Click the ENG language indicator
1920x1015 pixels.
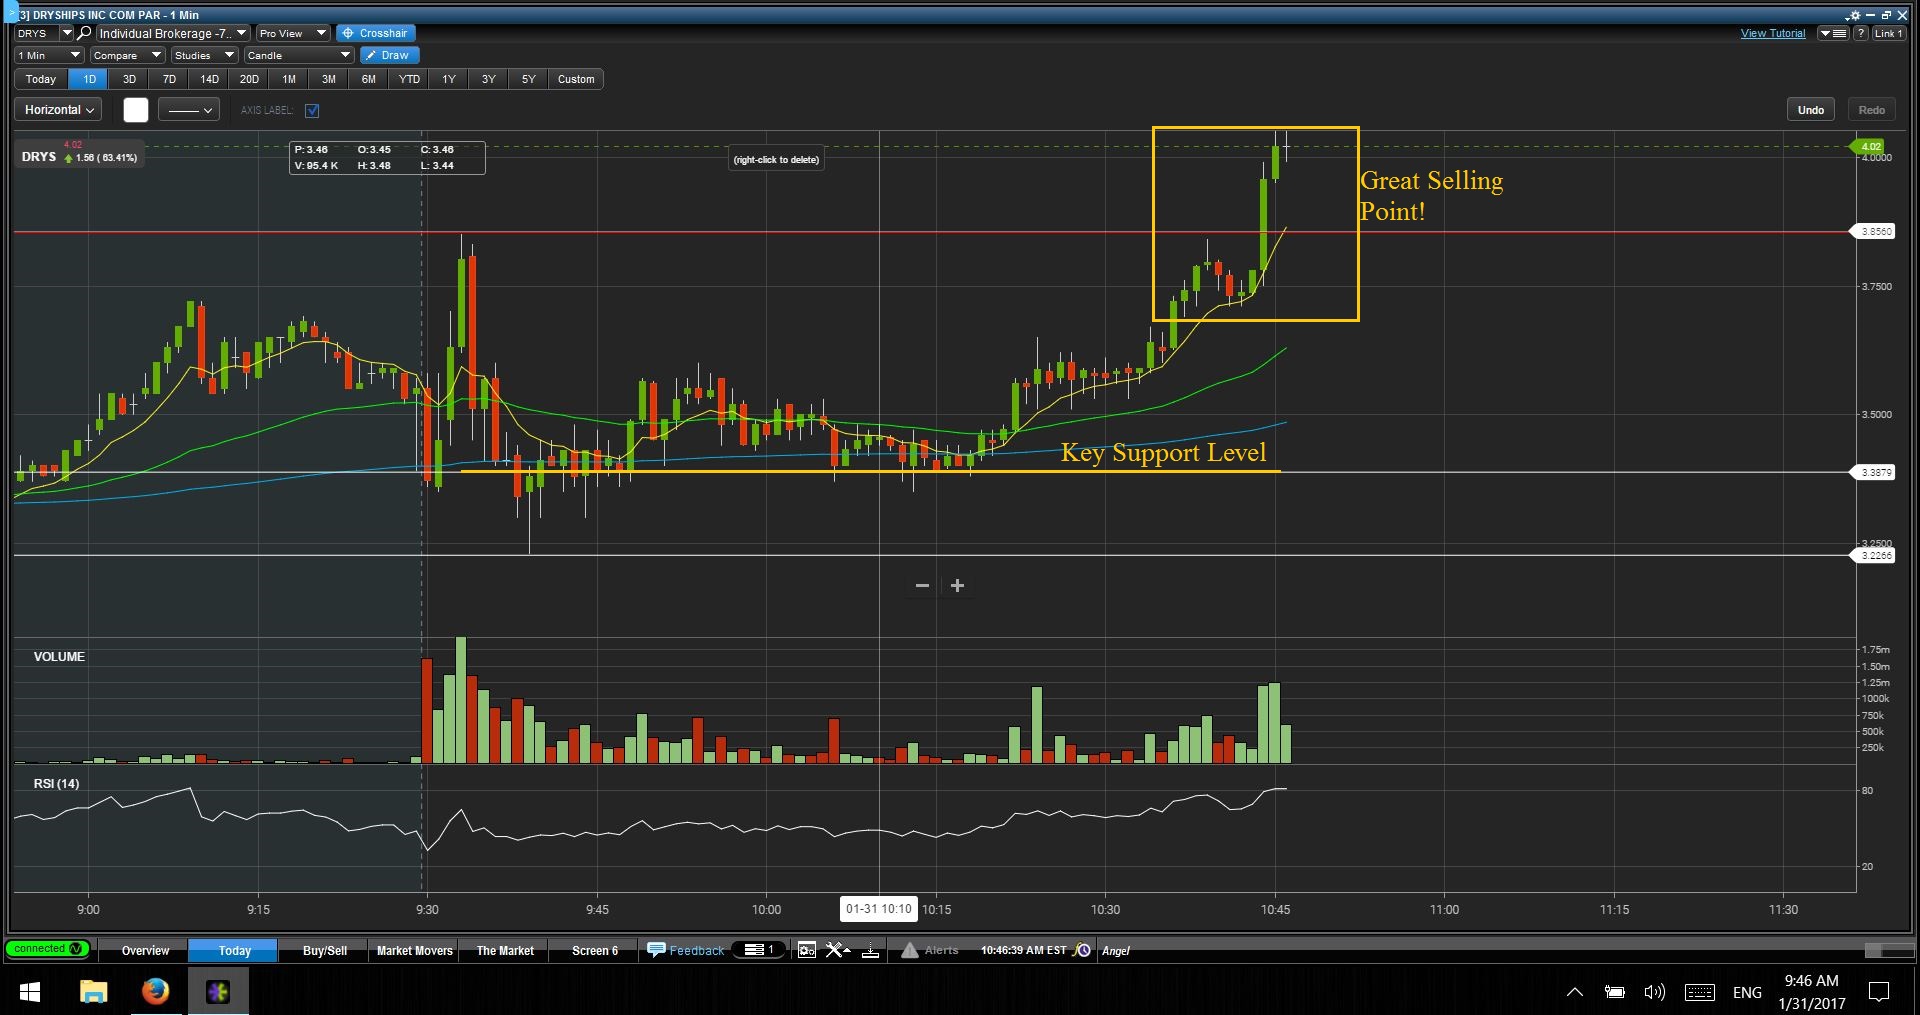pyautogui.click(x=1747, y=992)
